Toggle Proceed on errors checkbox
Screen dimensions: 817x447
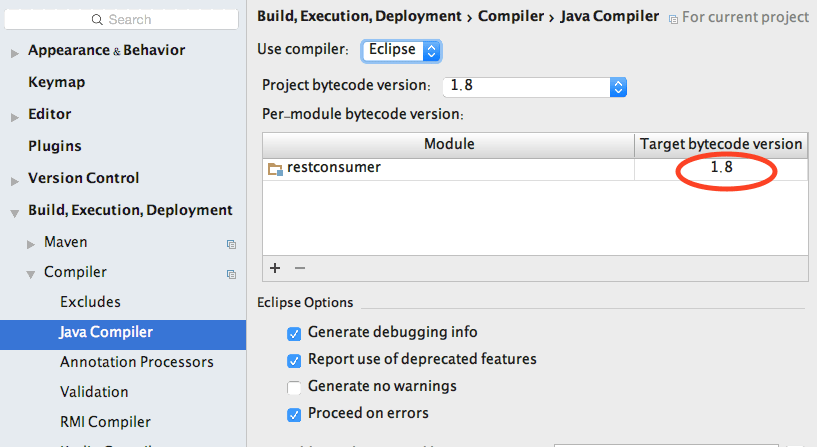pos(294,415)
